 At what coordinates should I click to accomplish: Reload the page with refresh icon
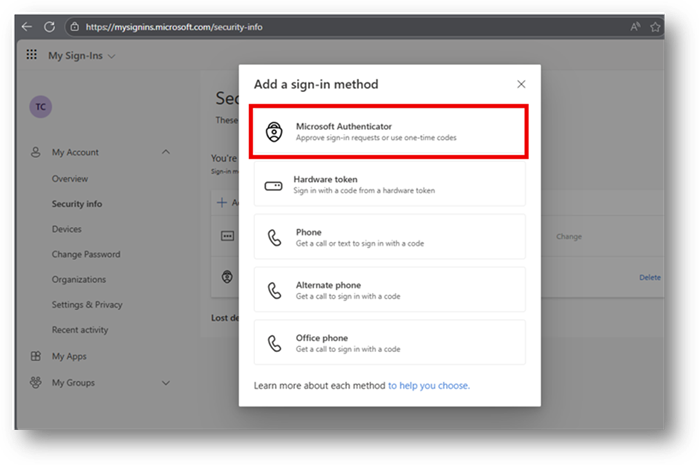pos(50,27)
